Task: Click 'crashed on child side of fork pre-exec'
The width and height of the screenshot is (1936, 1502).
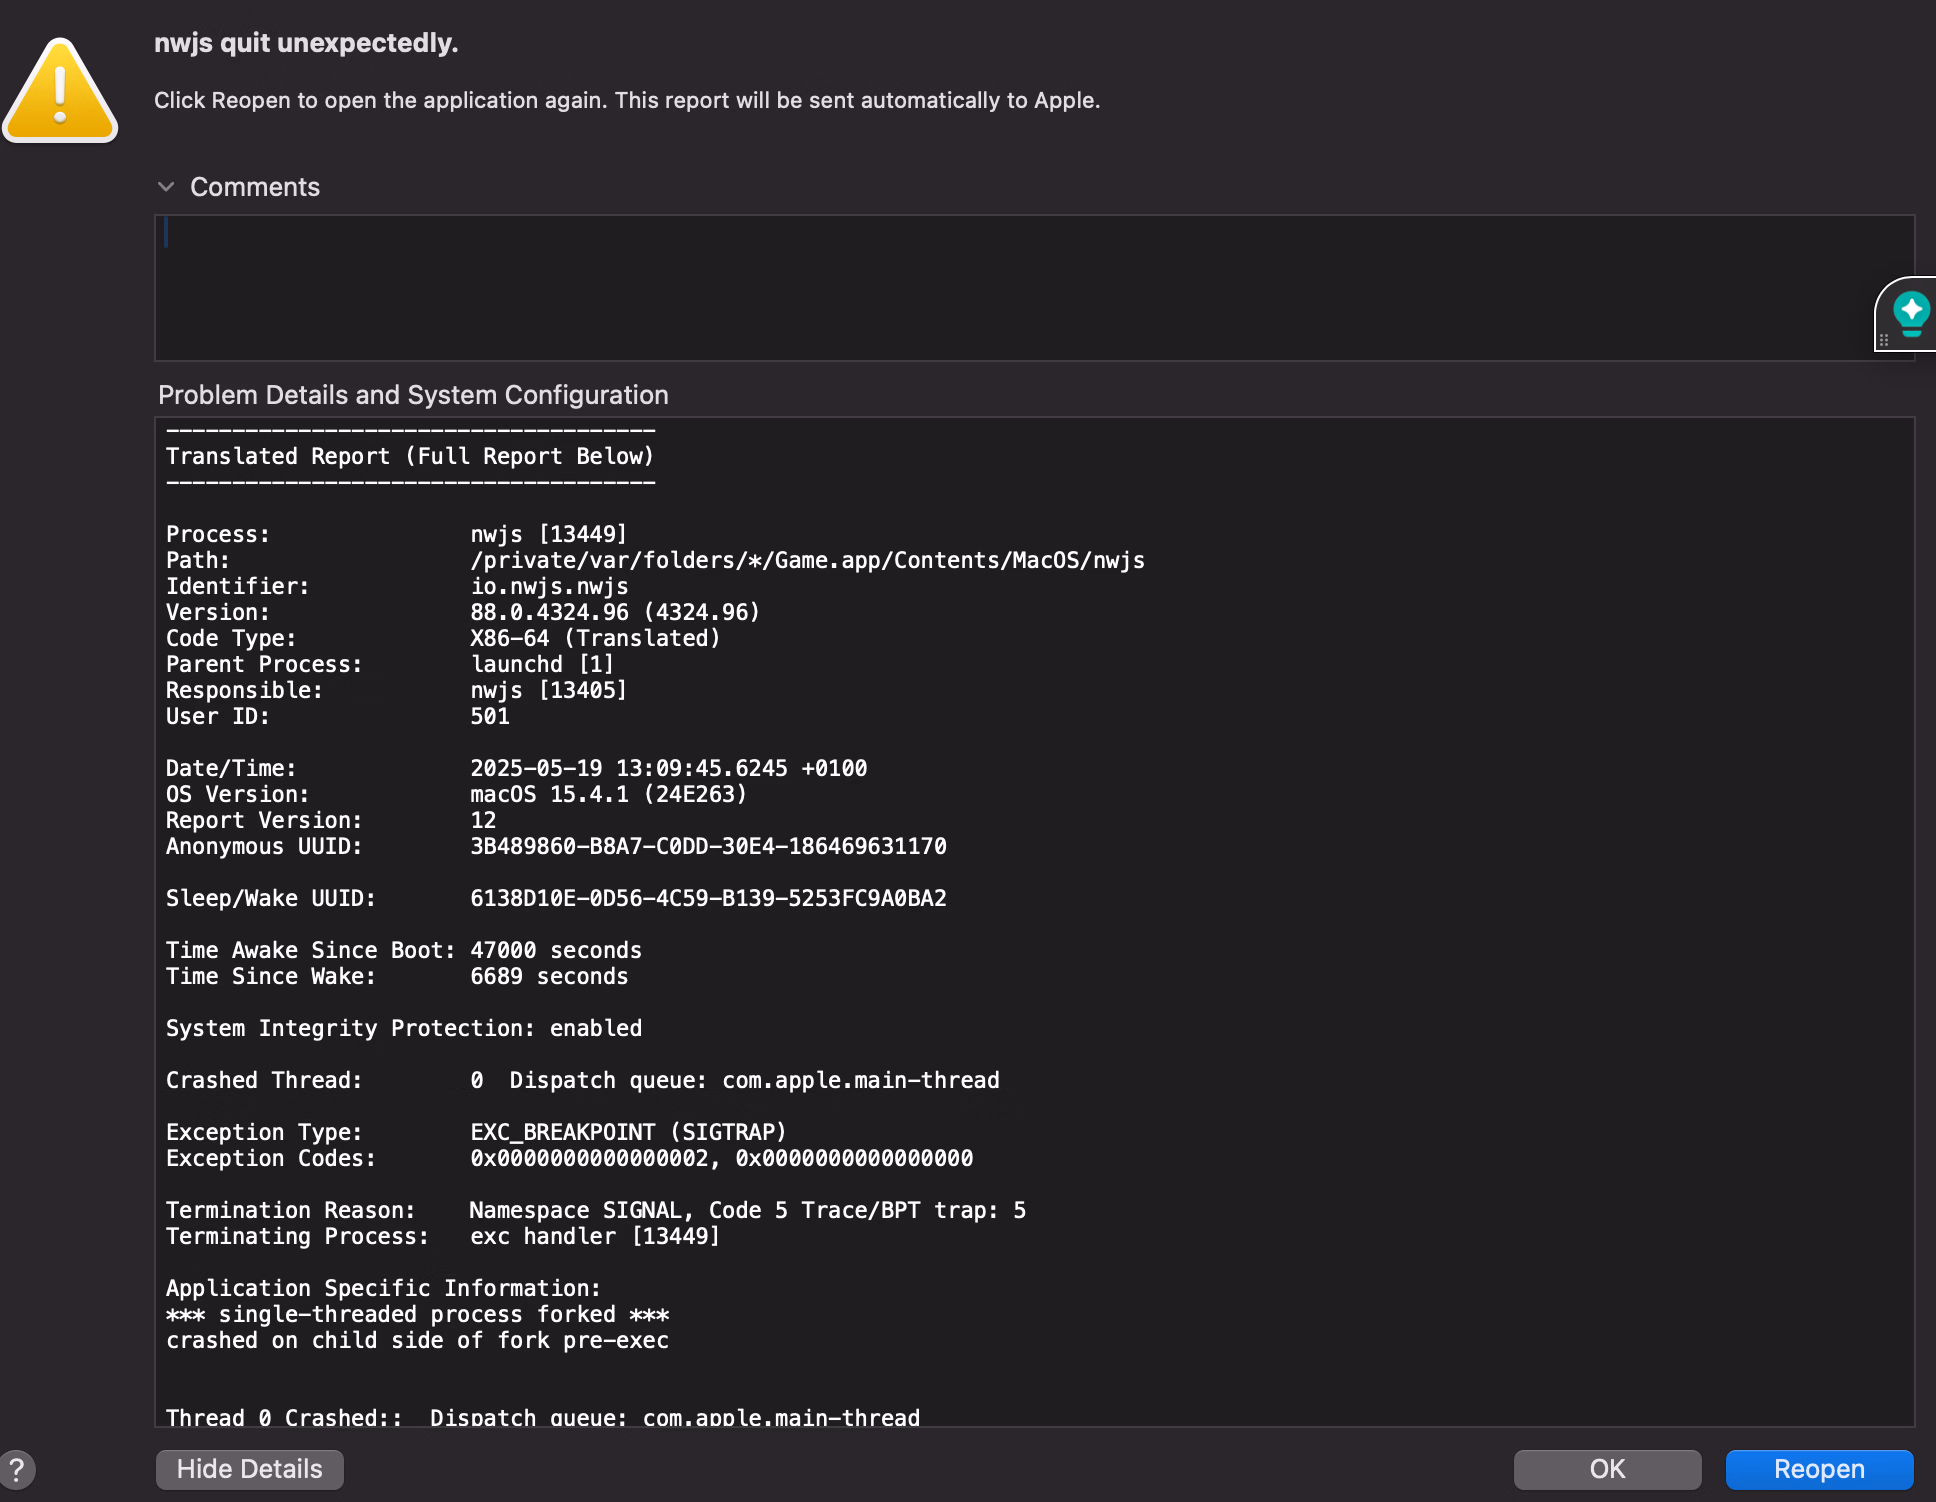Action: [417, 1340]
